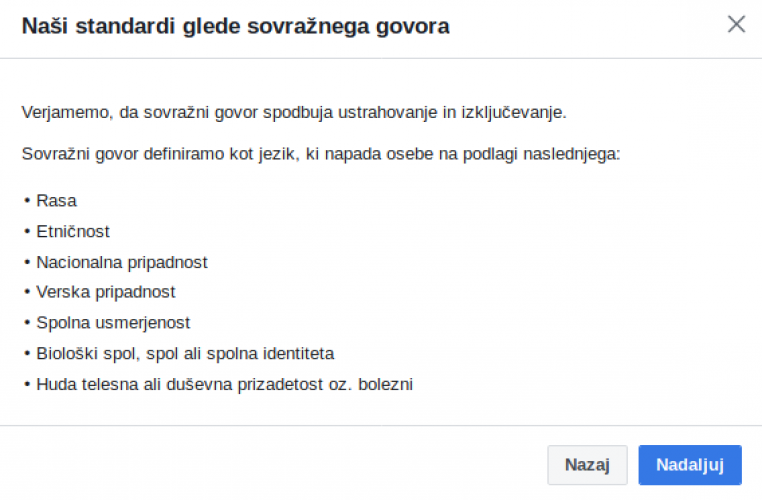Viewport: 762px width, 500px height.
Task: Select the Rasa list item
Action: [x=56, y=201]
